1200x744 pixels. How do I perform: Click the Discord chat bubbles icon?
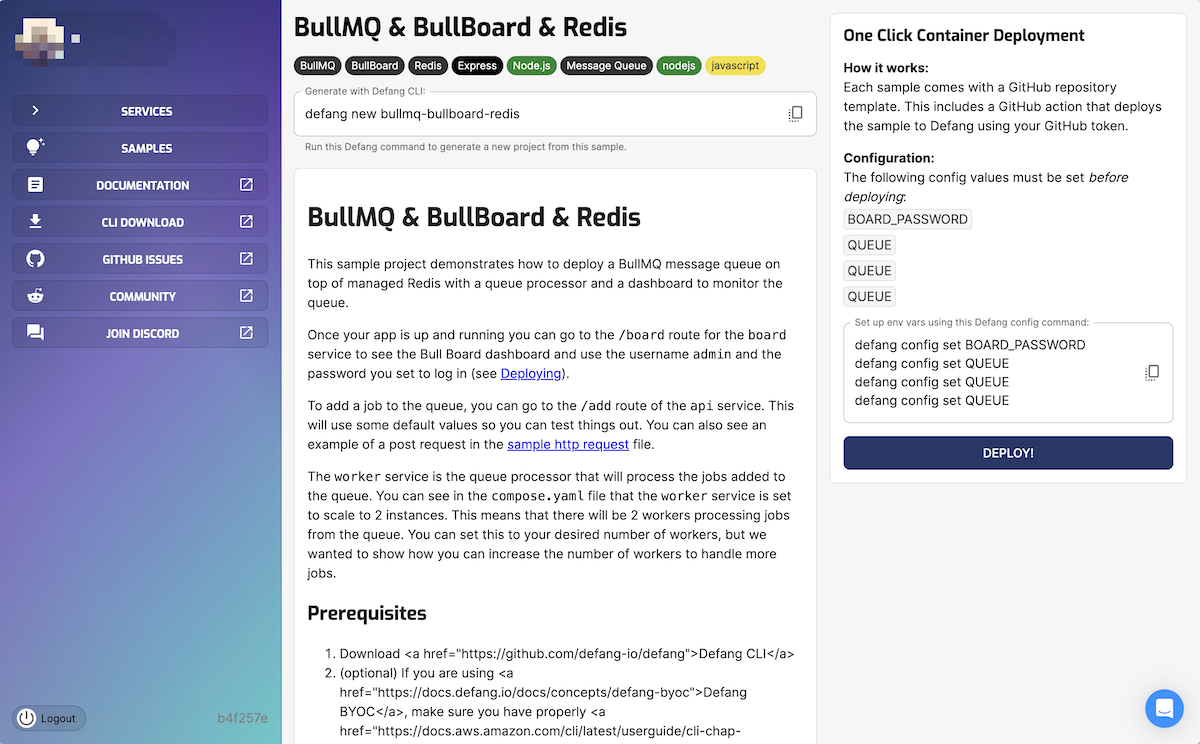coord(35,333)
